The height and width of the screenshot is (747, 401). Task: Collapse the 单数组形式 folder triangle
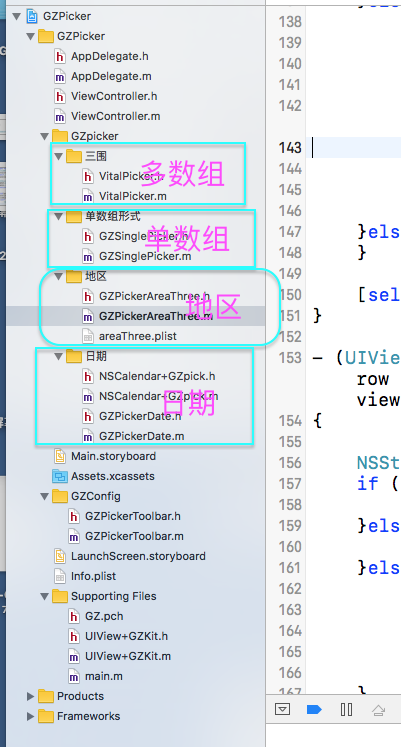point(59,217)
